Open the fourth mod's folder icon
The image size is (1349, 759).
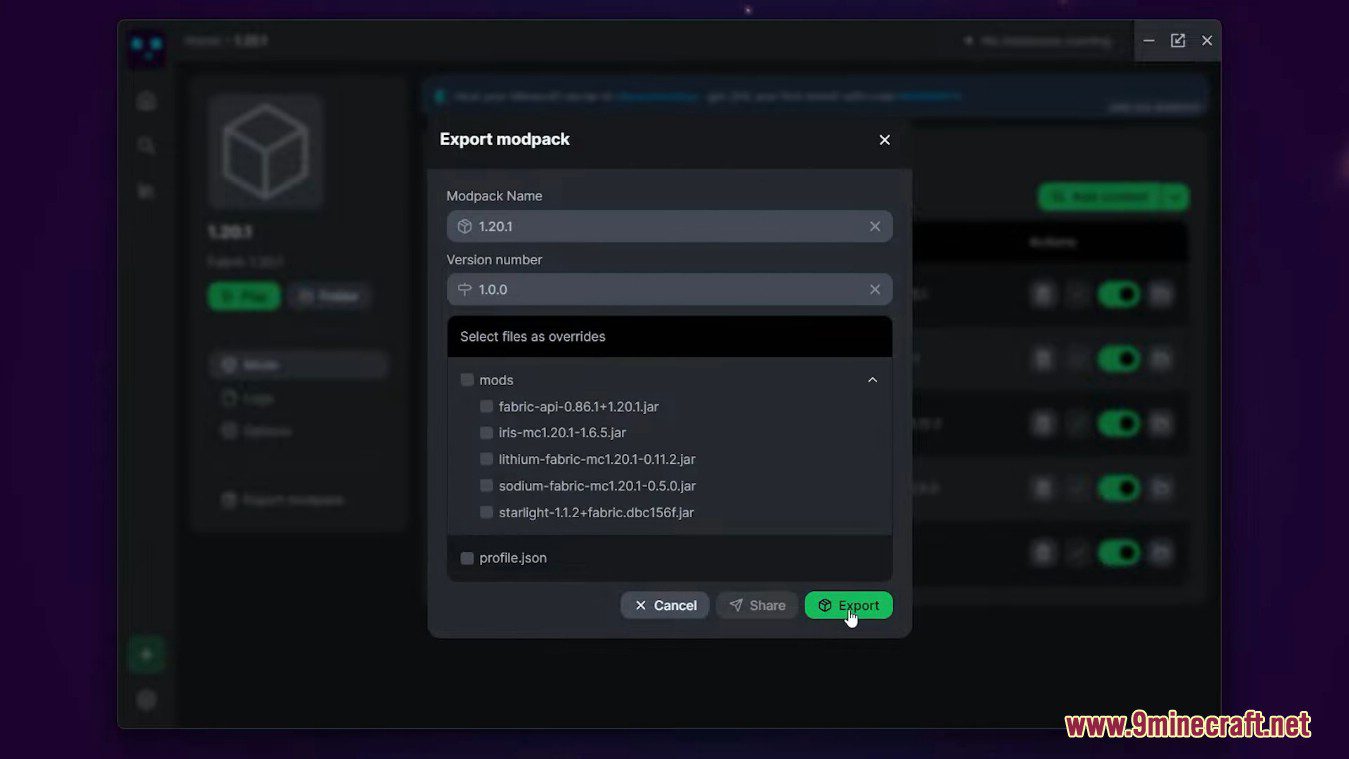tap(1160, 488)
